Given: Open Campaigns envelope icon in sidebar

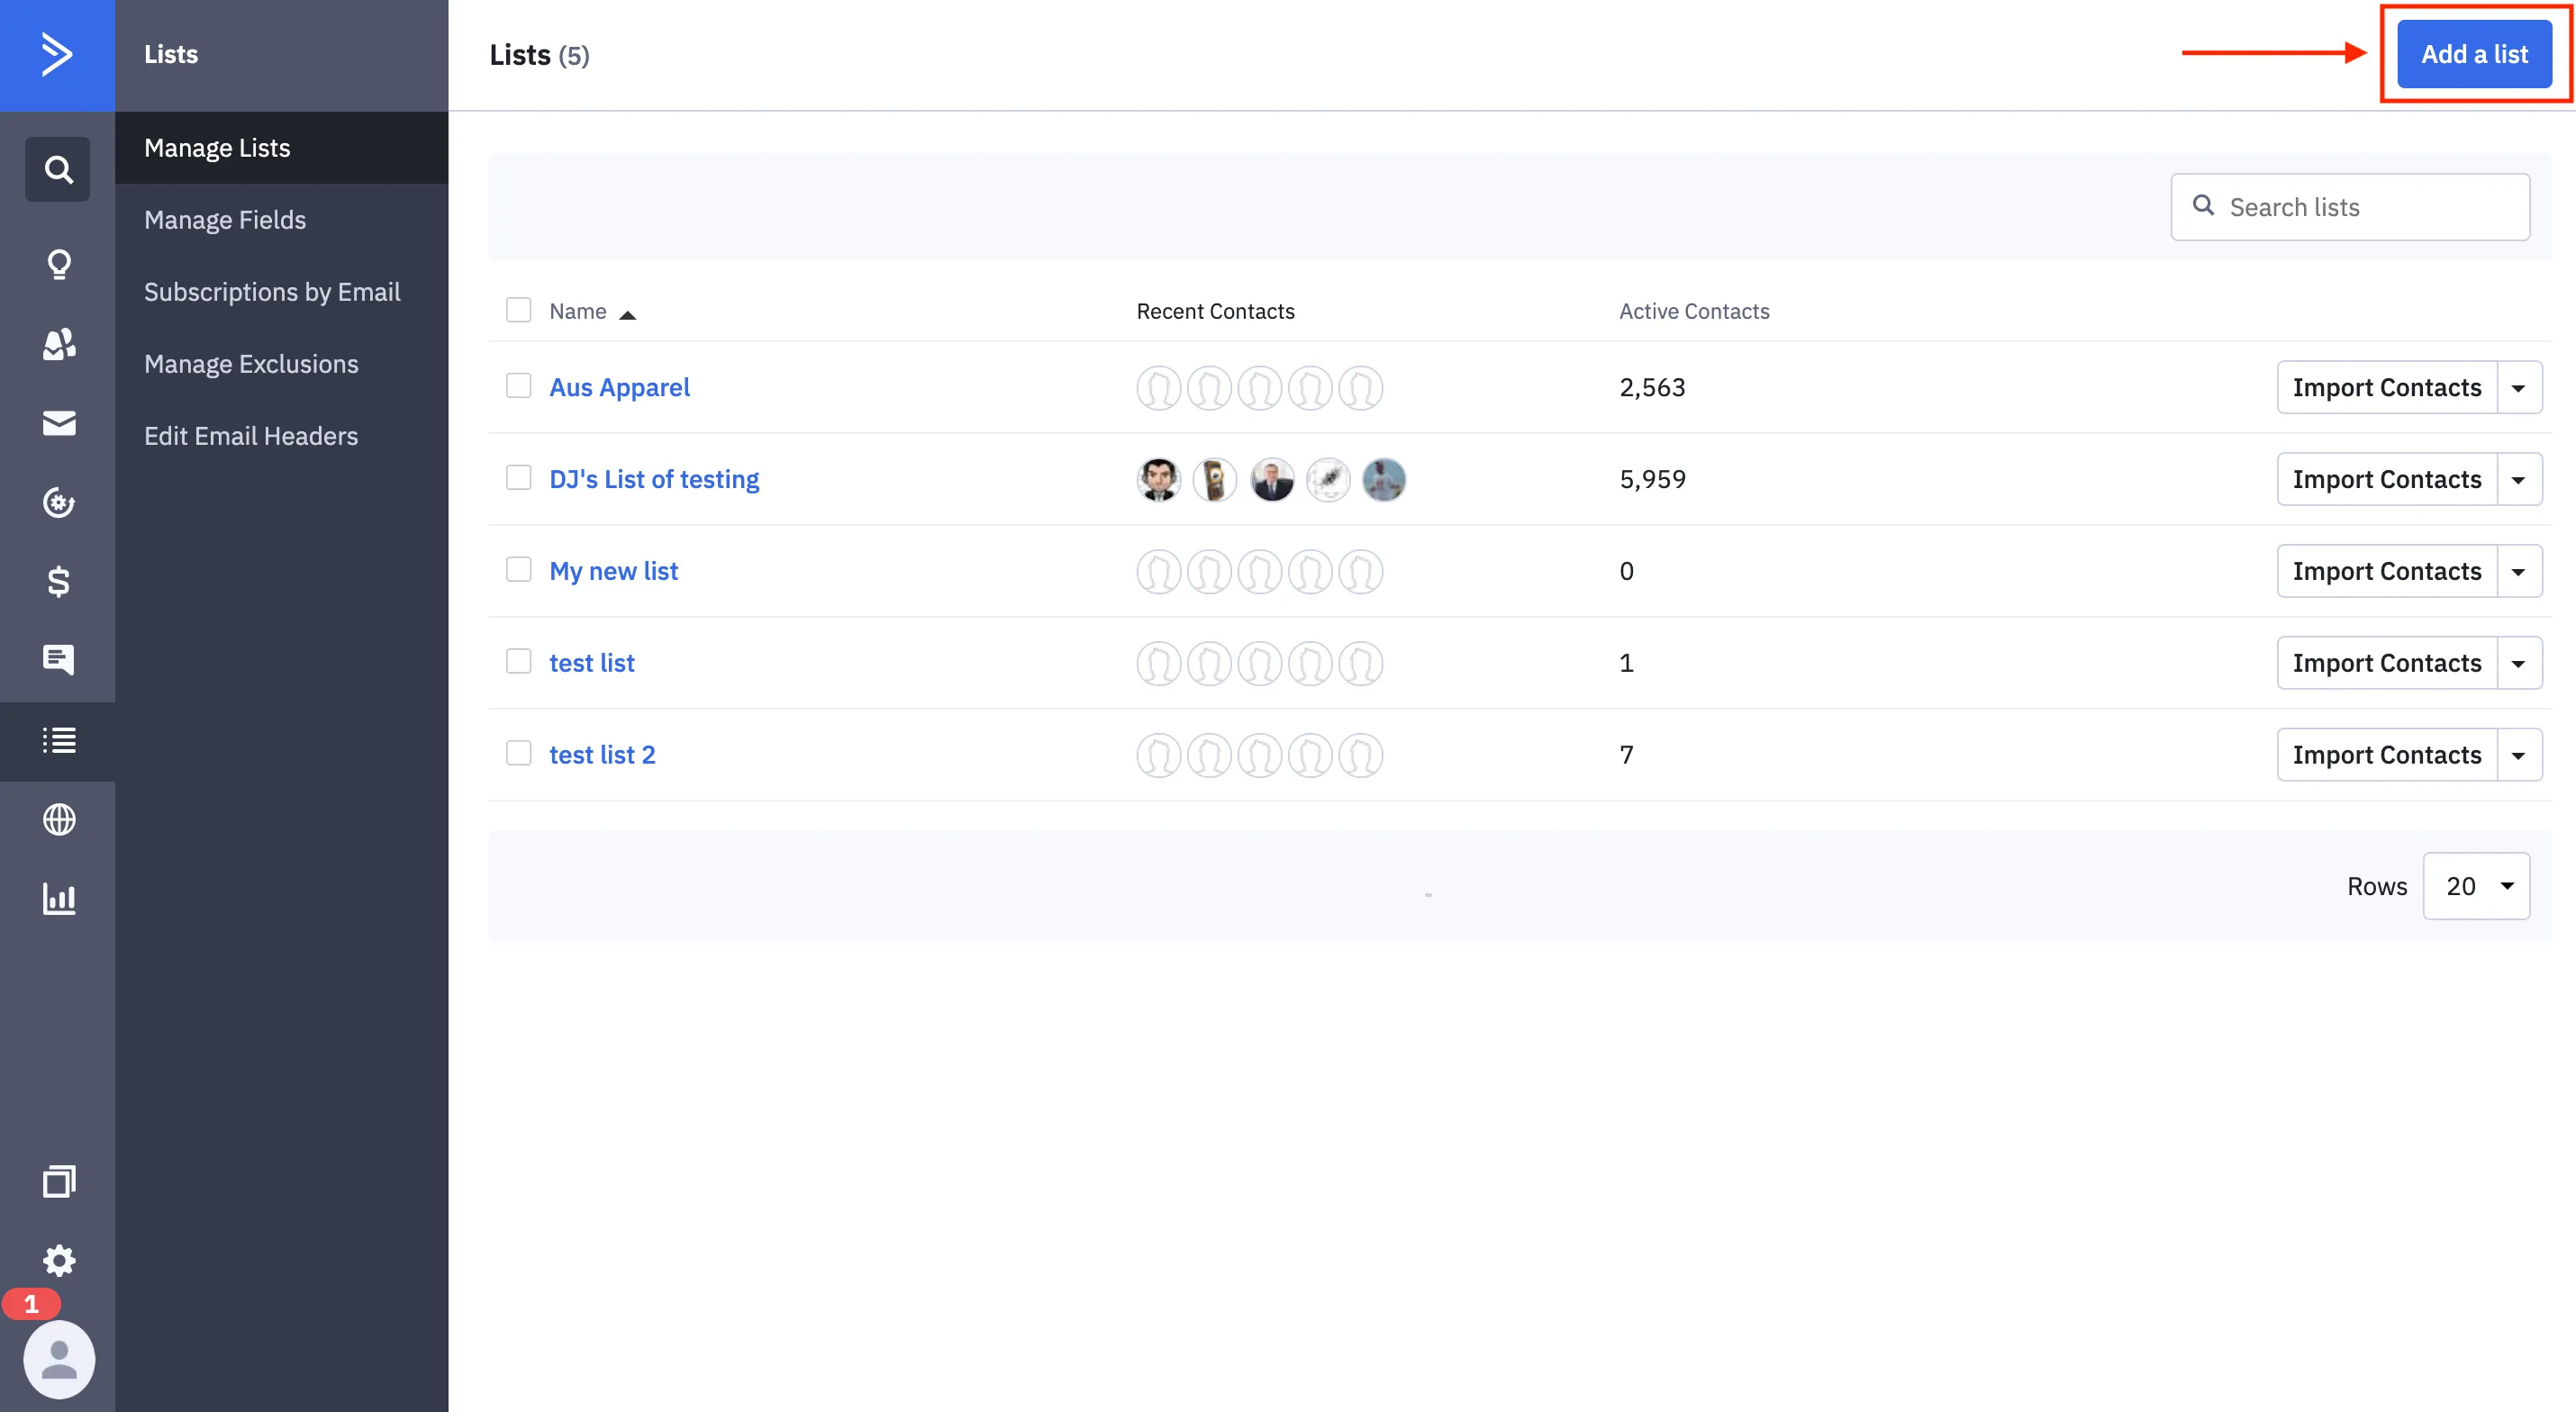Looking at the screenshot, I should [x=58, y=423].
